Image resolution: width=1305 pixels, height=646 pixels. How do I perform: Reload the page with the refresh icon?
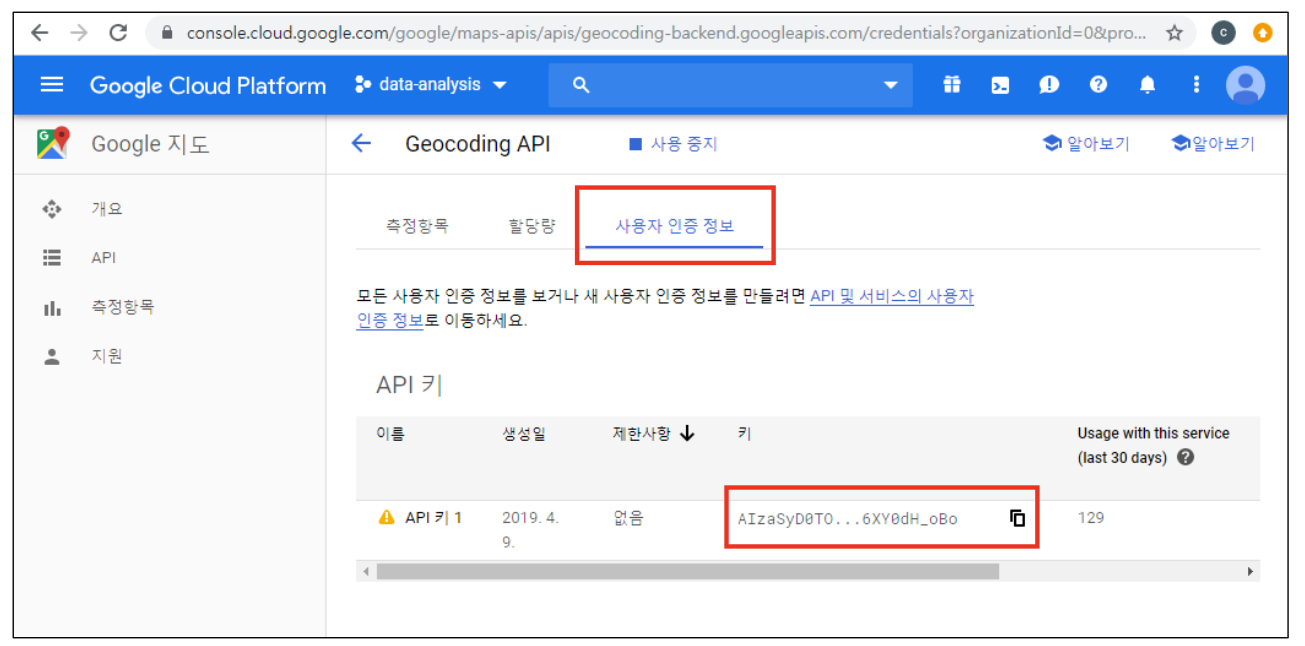click(118, 33)
